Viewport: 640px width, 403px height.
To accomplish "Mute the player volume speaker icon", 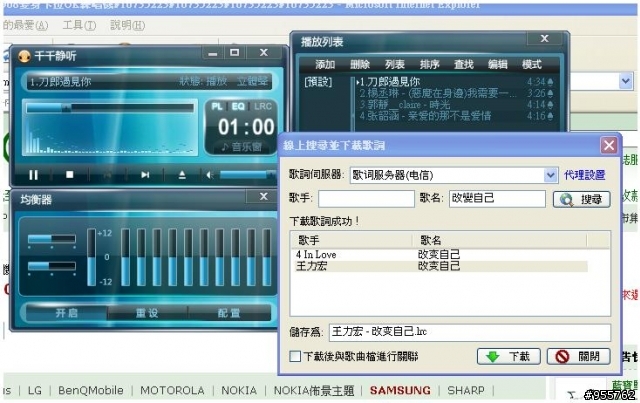I will pos(209,175).
